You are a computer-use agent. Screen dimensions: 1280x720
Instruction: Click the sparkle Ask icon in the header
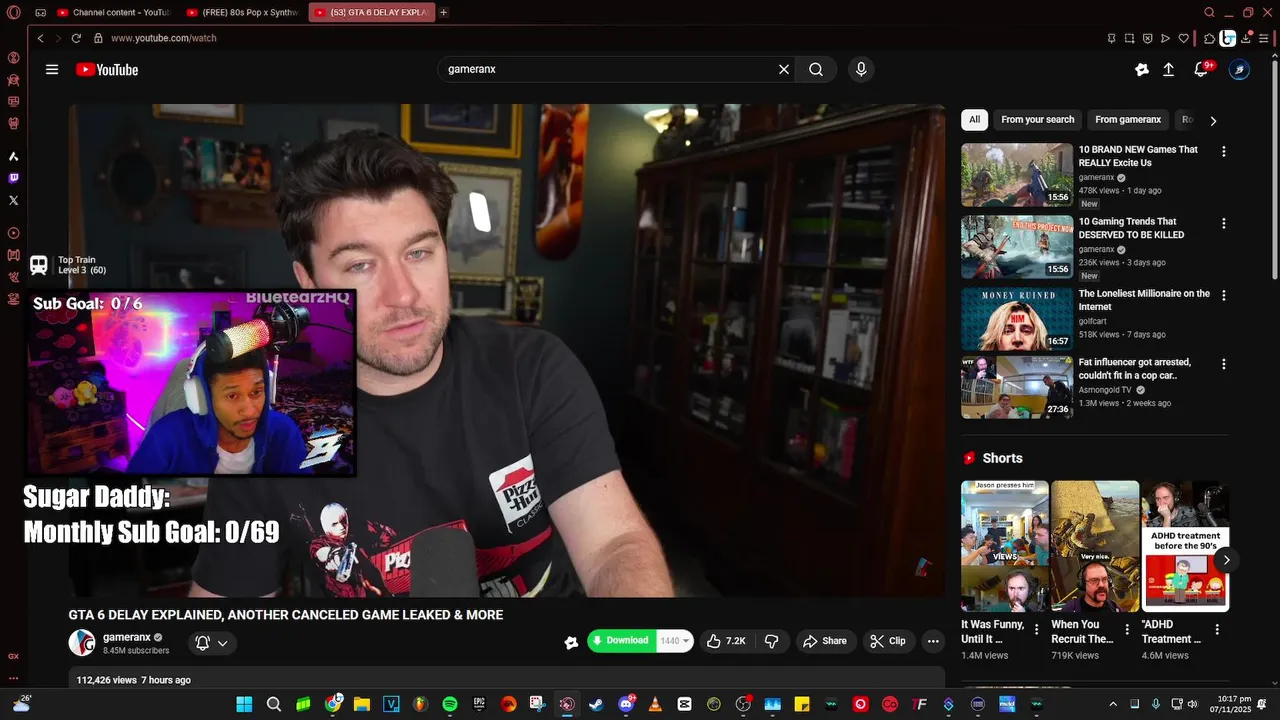point(1142,69)
